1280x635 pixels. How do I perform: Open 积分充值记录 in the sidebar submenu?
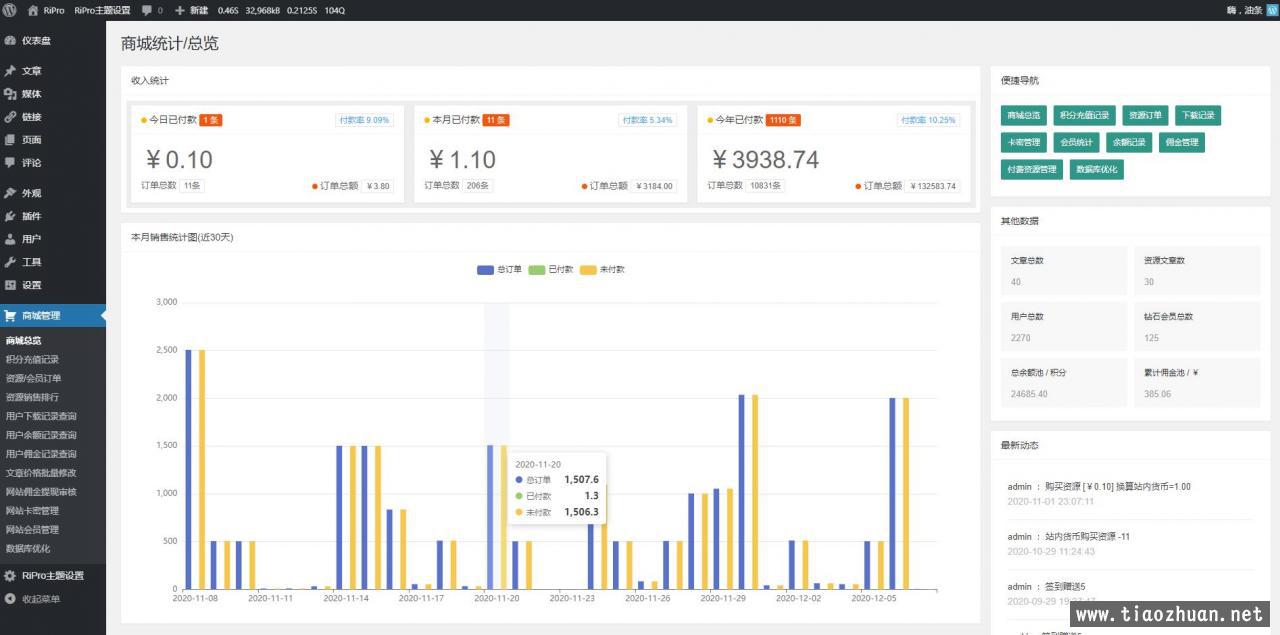click(x=32, y=359)
